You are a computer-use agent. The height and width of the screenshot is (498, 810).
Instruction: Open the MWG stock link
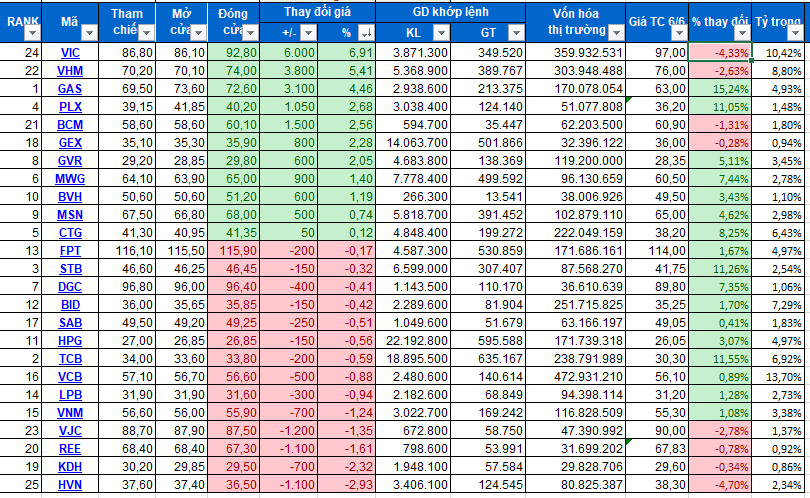[x=70, y=179]
